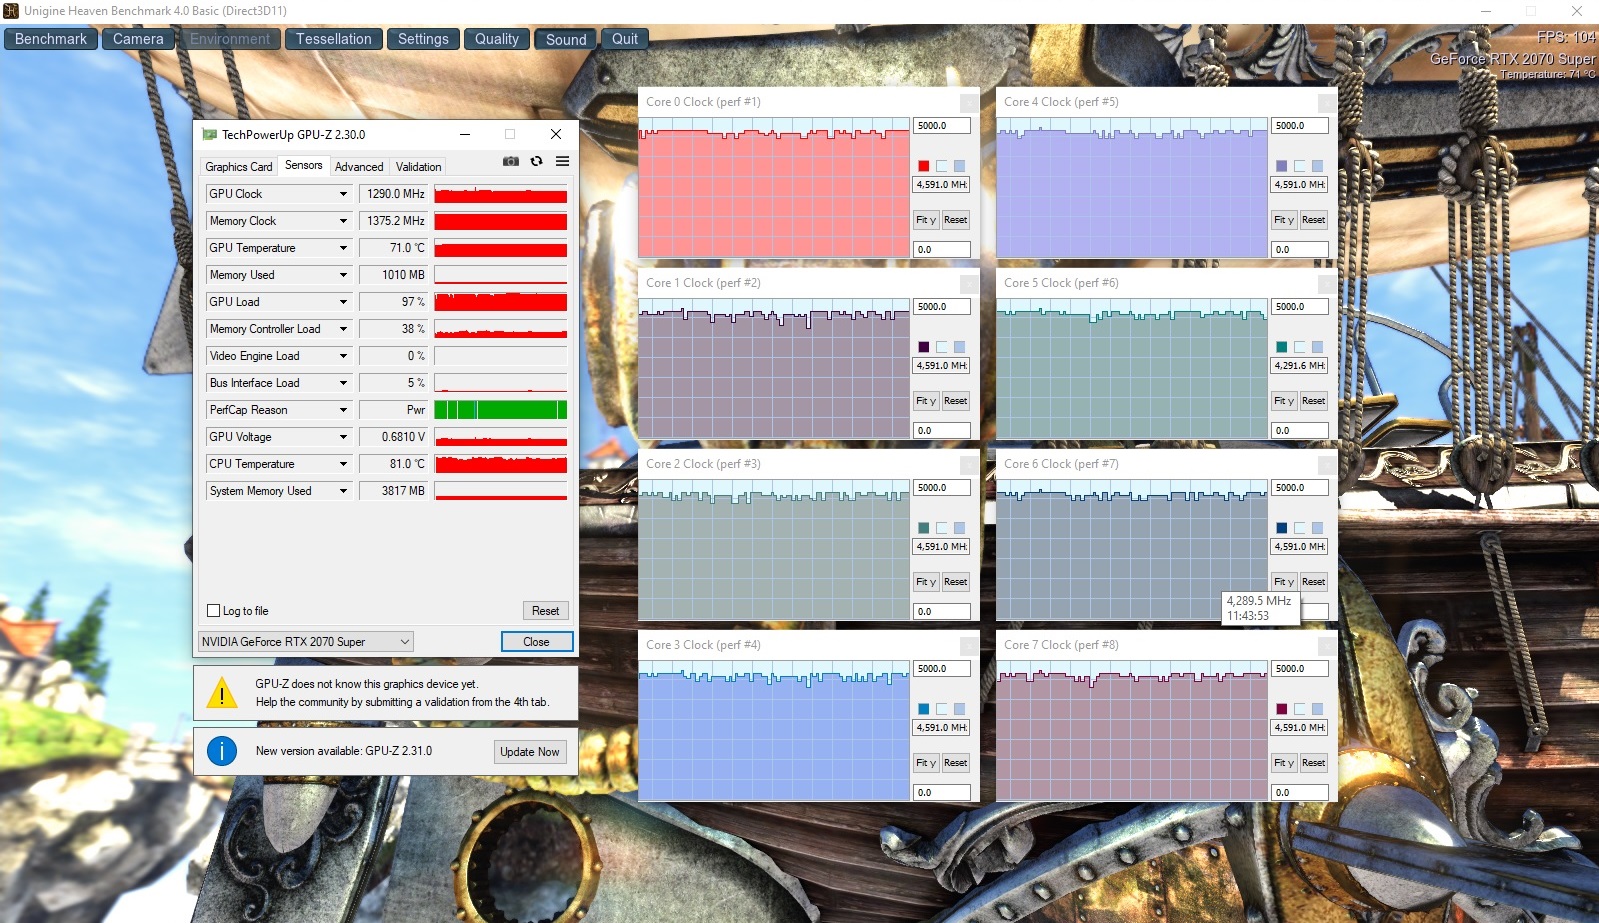Expand the PerfCap Reason dropdown

(x=343, y=410)
